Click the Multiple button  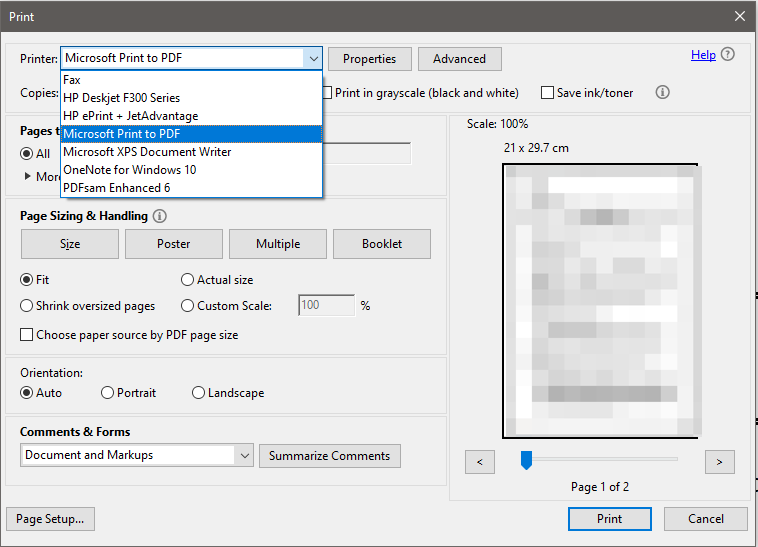[278, 244]
